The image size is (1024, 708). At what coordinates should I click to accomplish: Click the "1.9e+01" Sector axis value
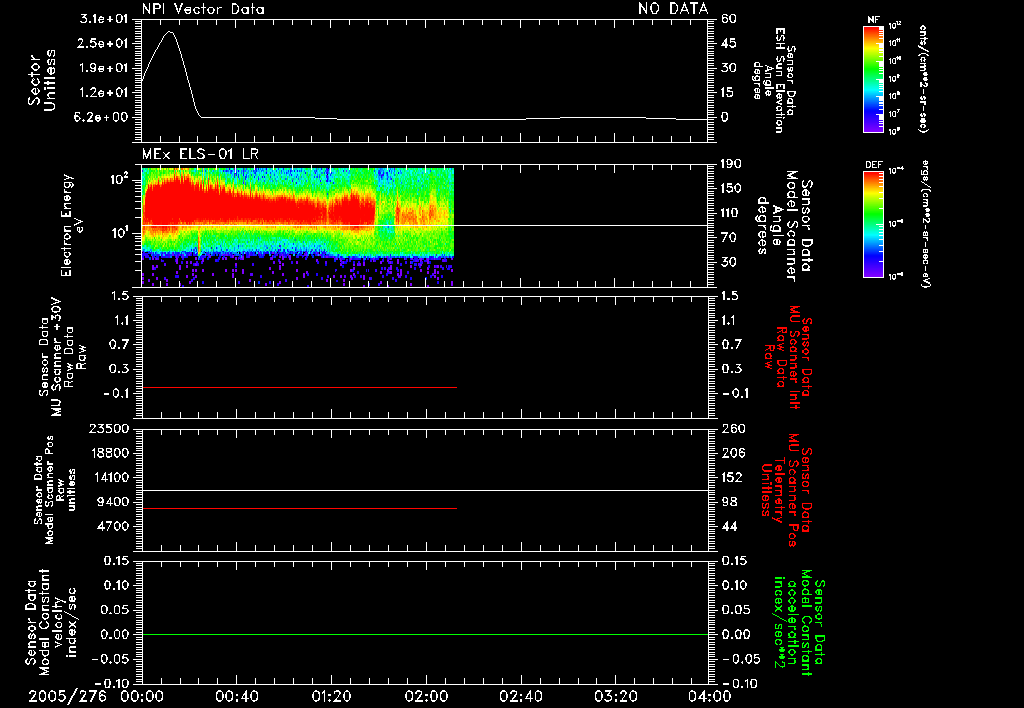[104, 68]
